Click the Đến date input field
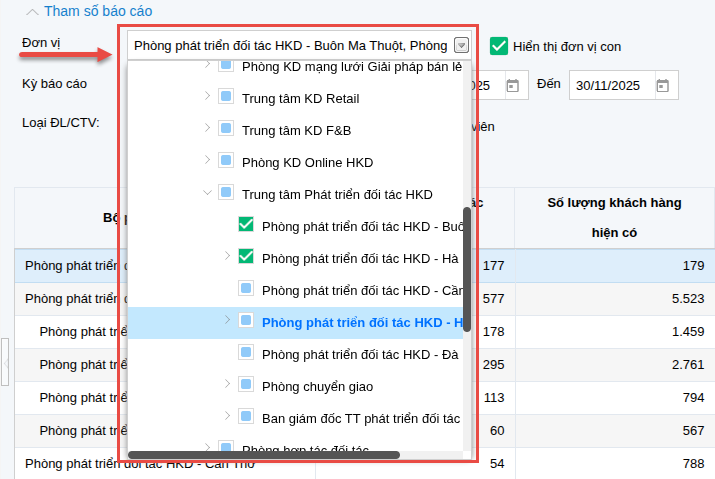Screen dimensions: 715x479 pyautogui.click(x=609, y=86)
